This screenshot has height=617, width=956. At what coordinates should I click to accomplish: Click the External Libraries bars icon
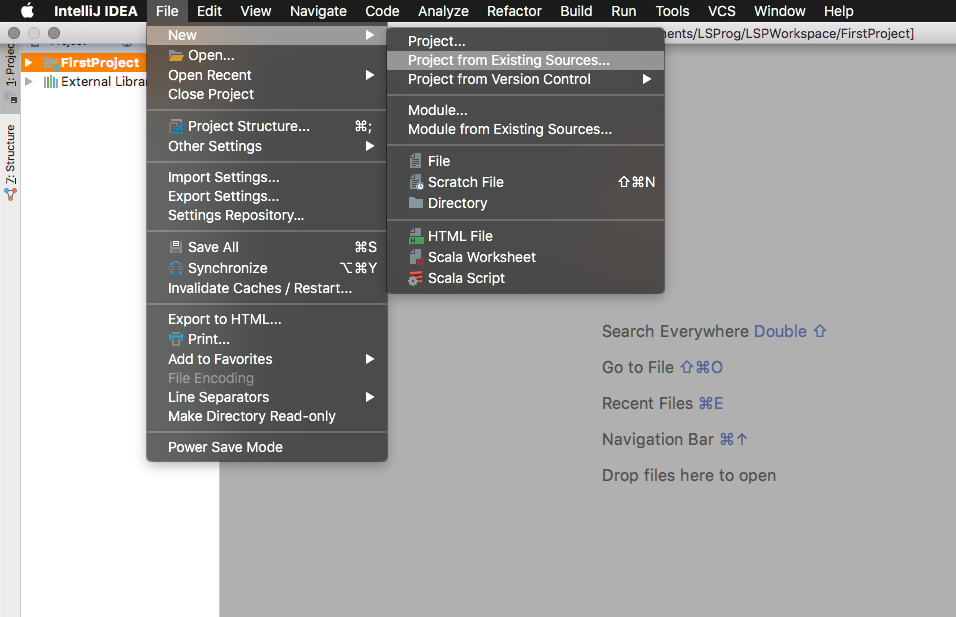pyautogui.click(x=51, y=82)
